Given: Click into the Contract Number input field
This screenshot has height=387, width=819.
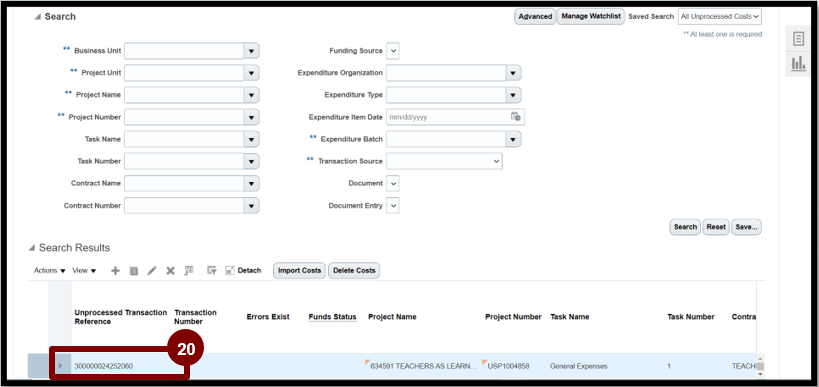Looking at the screenshot, I should coord(184,206).
